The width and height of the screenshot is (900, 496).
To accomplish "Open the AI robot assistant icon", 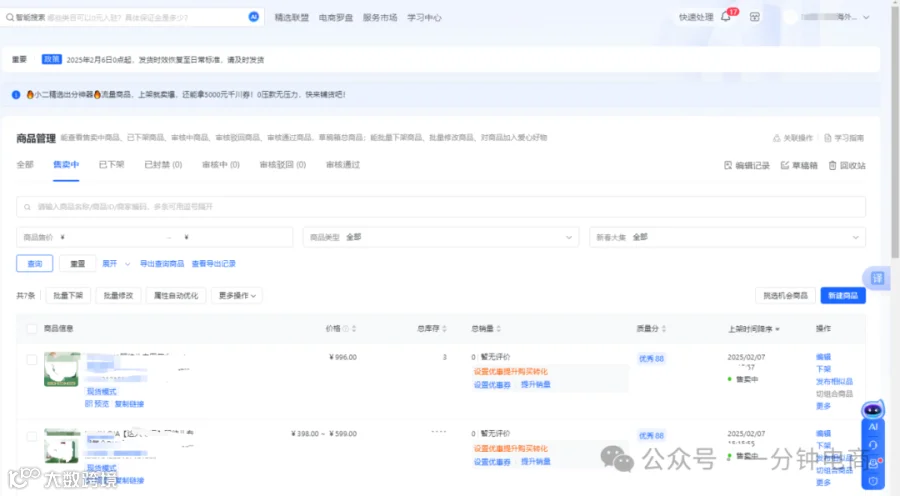I will click(872, 410).
